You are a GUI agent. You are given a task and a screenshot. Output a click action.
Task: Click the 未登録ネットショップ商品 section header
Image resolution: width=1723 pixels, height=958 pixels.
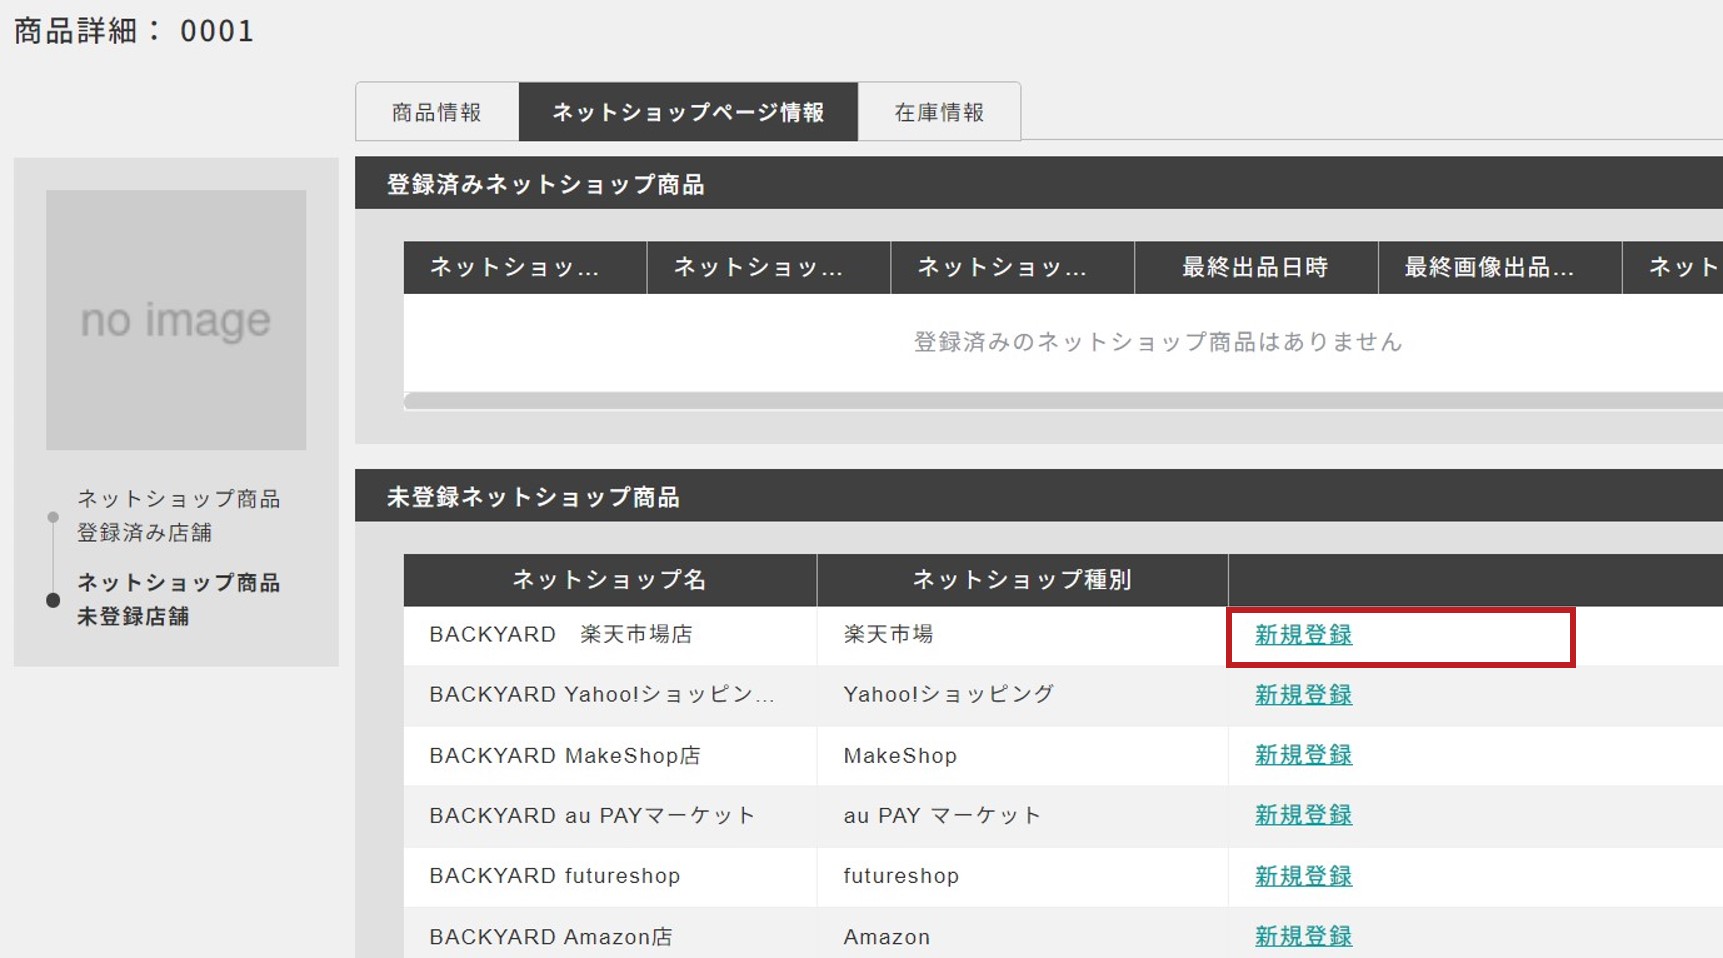click(1039, 496)
